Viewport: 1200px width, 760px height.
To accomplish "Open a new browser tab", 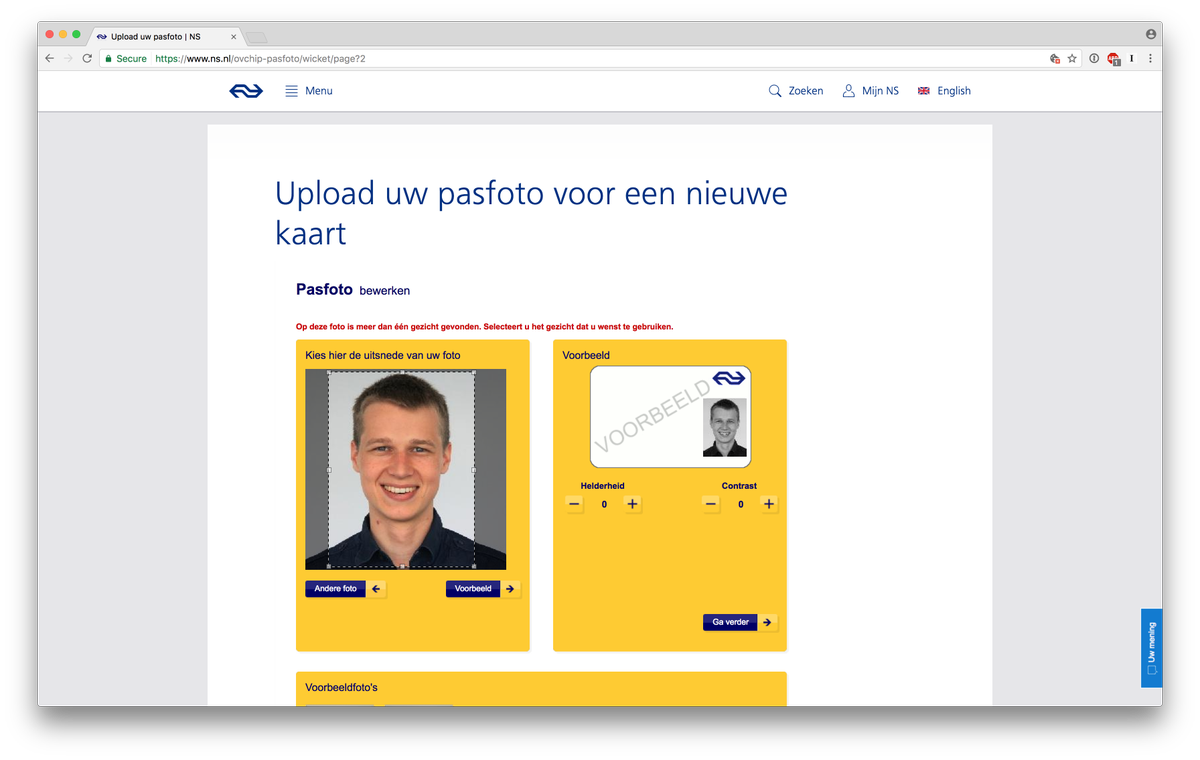I will click(x=256, y=37).
